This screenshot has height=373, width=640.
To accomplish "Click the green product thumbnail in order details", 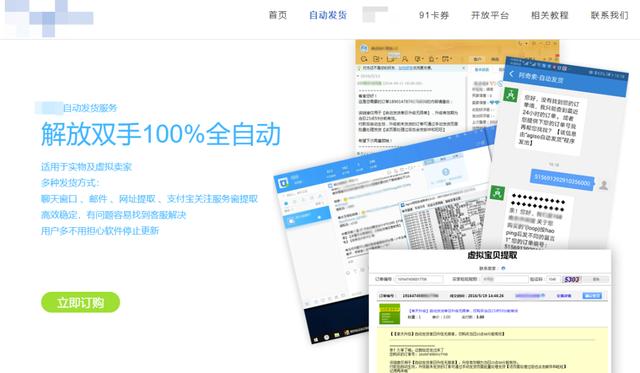I will [389, 313].
